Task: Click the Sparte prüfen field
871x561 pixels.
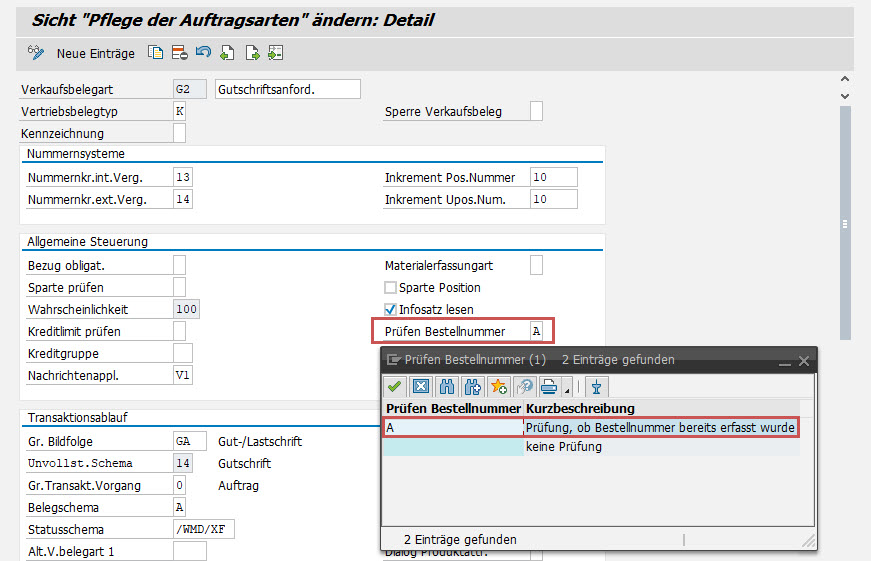Action: pos(179,287)
